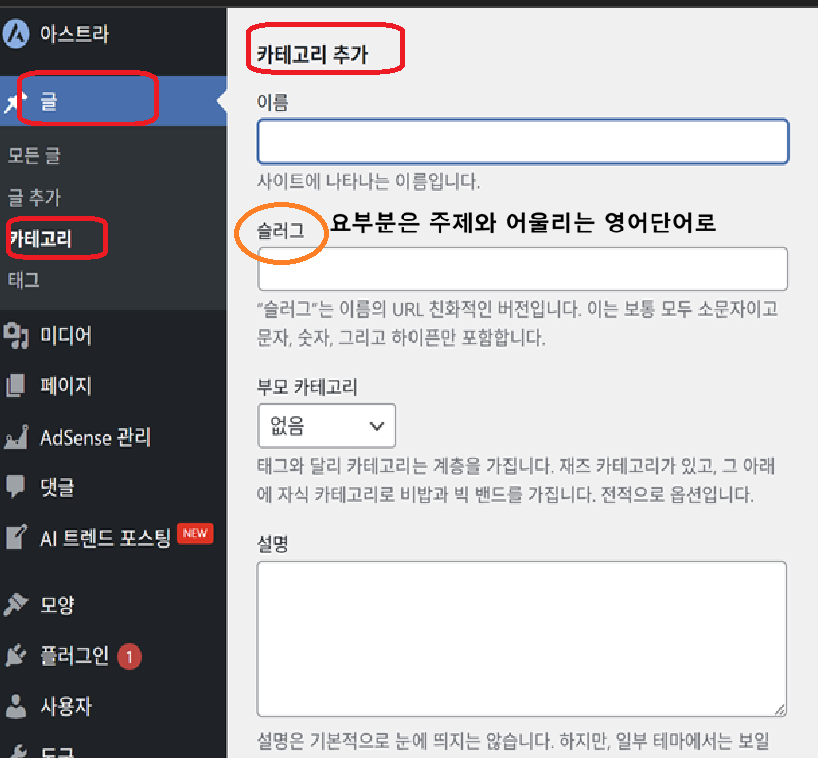Select 글 추가 in the sidebar submenu
The image size is (818, 758).
(x=34, y=198)
